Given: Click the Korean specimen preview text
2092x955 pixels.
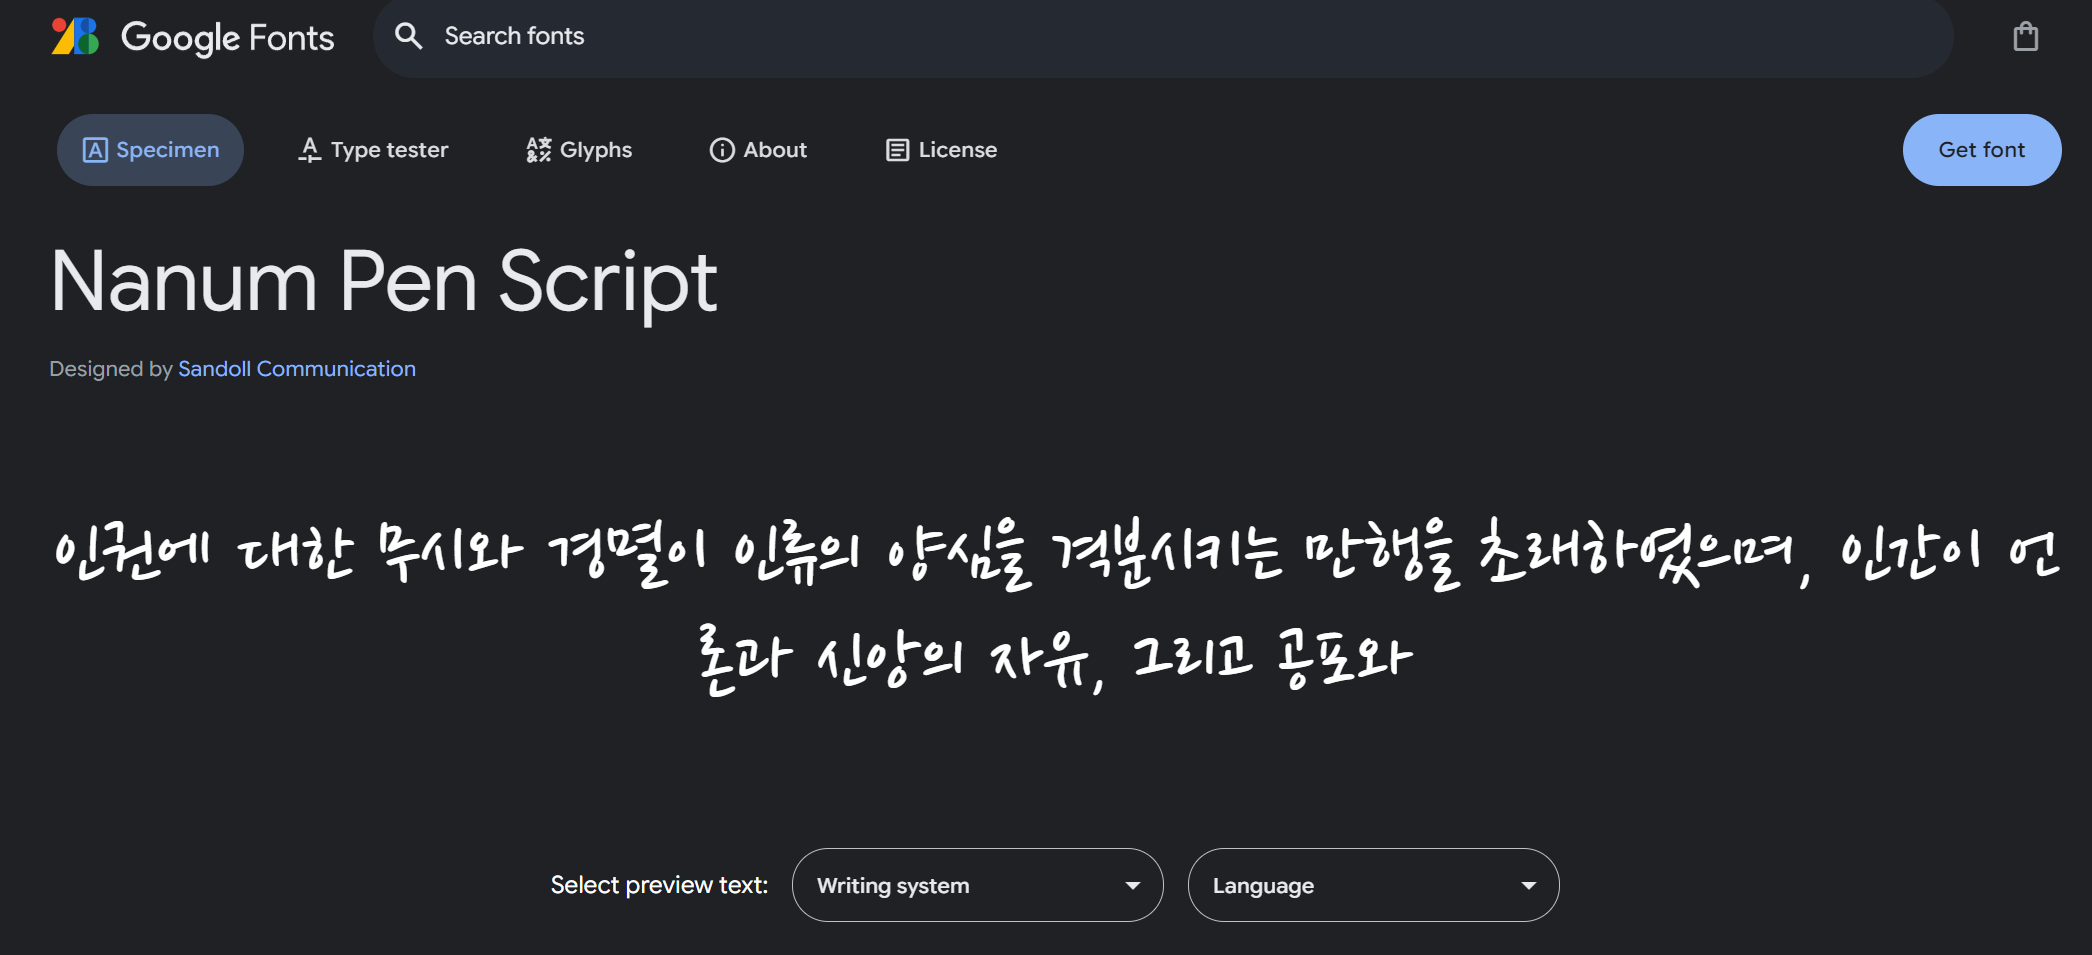Looking at the screenshot, I should tap(1056, 605).
